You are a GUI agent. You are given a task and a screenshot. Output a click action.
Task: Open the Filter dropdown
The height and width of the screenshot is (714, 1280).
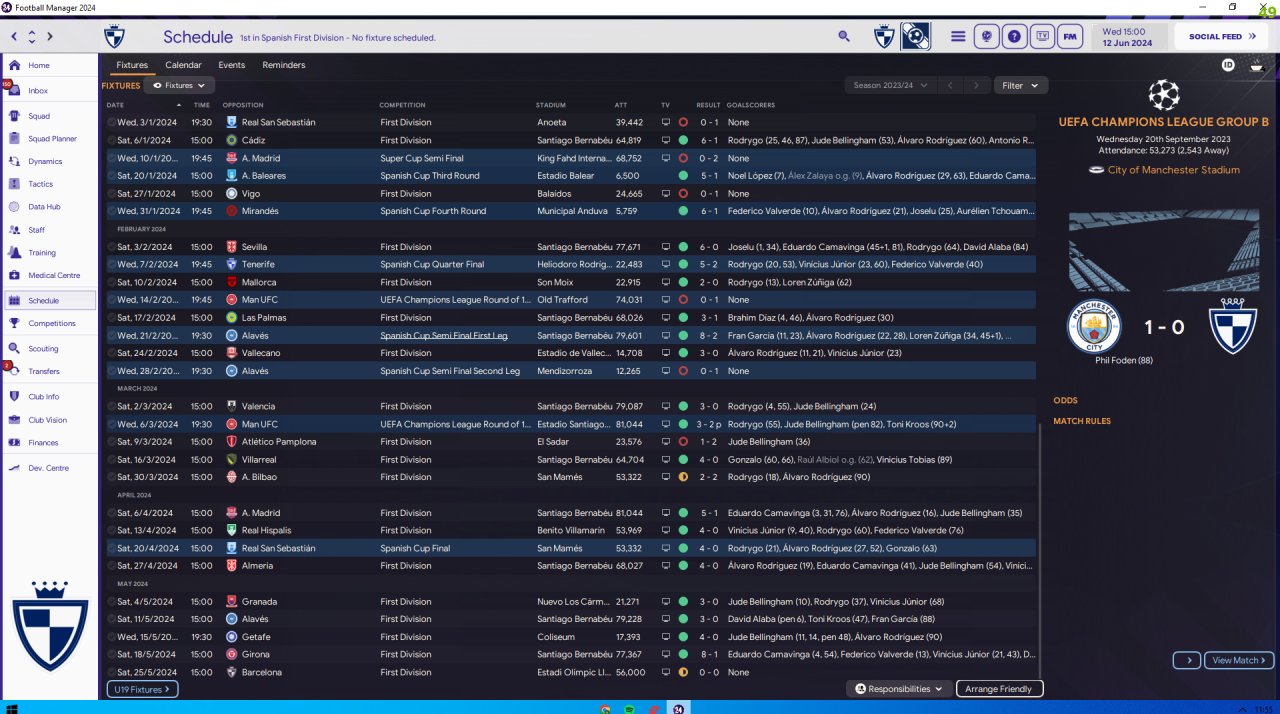tap(1020, 86)
